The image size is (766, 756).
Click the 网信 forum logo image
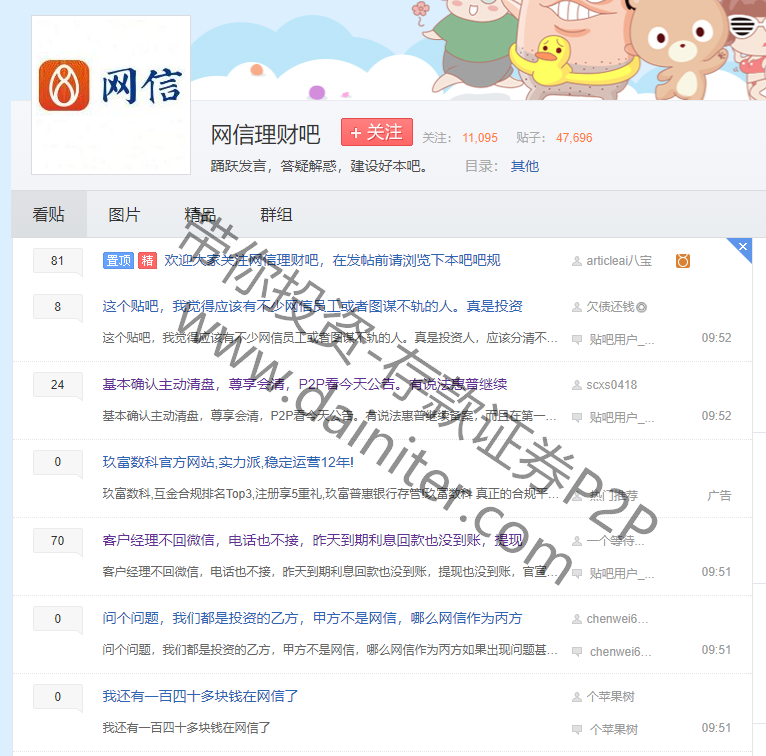tap(111, 95)
